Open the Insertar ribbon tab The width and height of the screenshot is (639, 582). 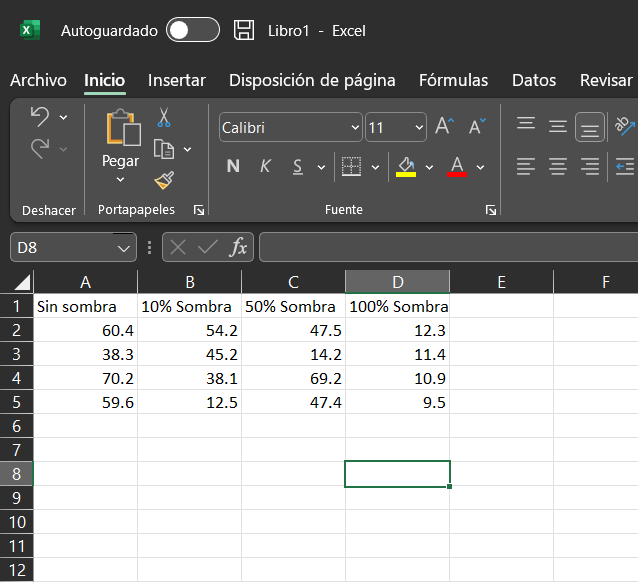tap(177, 80)
